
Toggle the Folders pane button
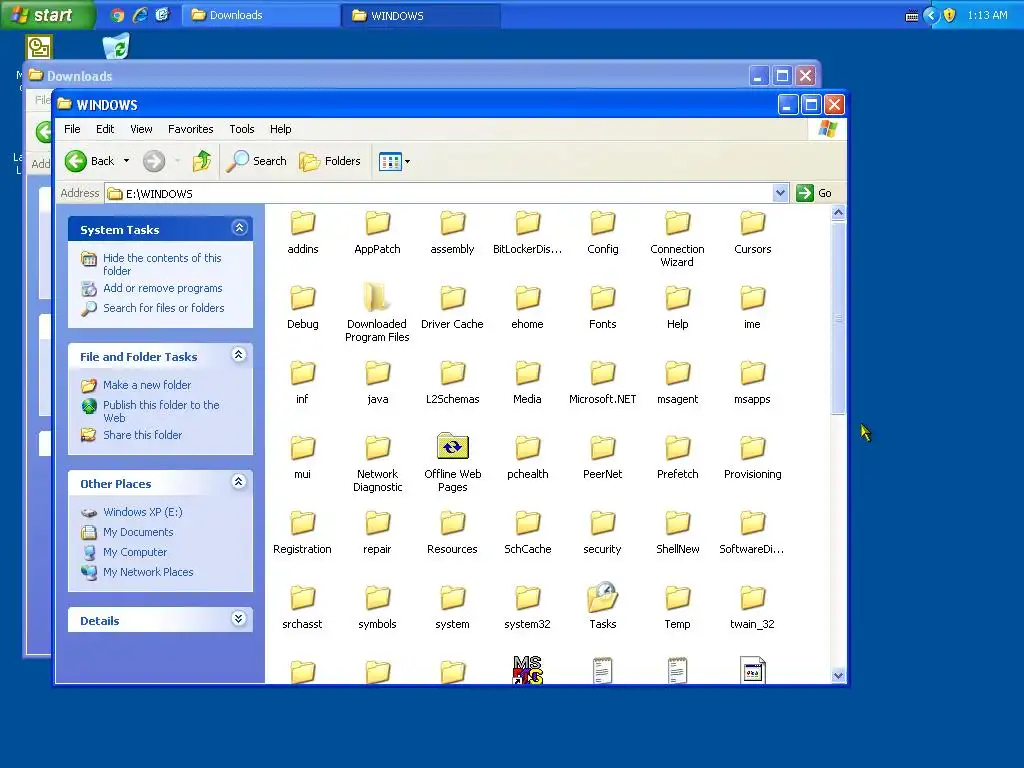[330, 161]
